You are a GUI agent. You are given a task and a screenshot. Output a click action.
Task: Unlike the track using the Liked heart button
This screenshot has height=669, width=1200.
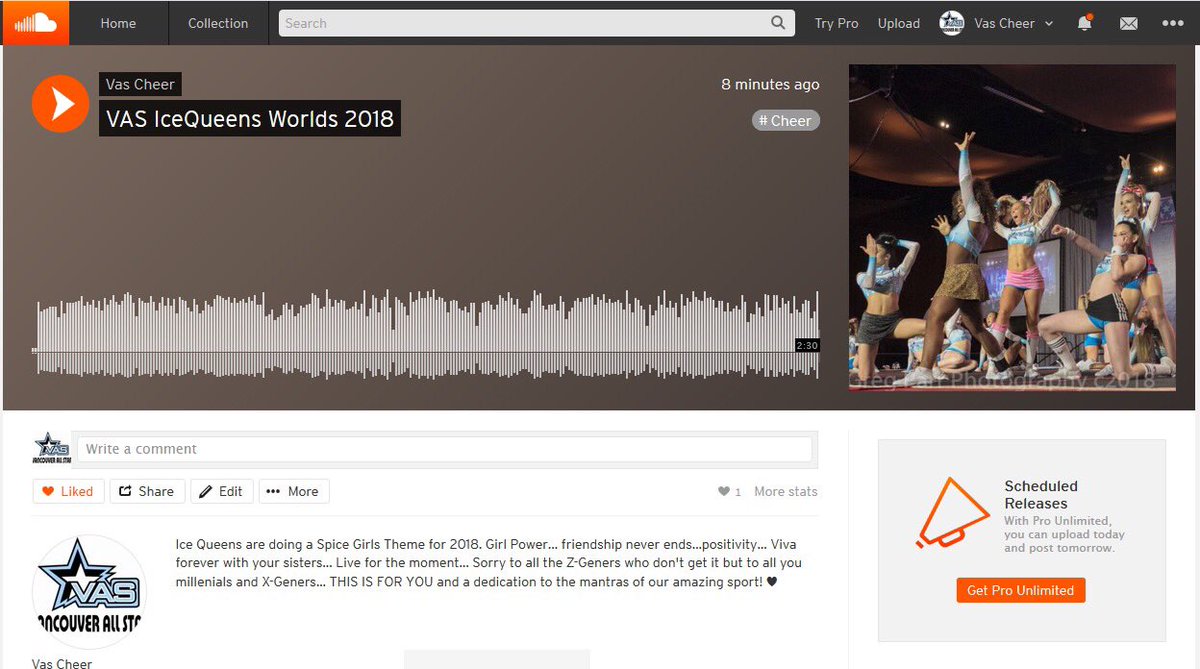pos(67,491)
